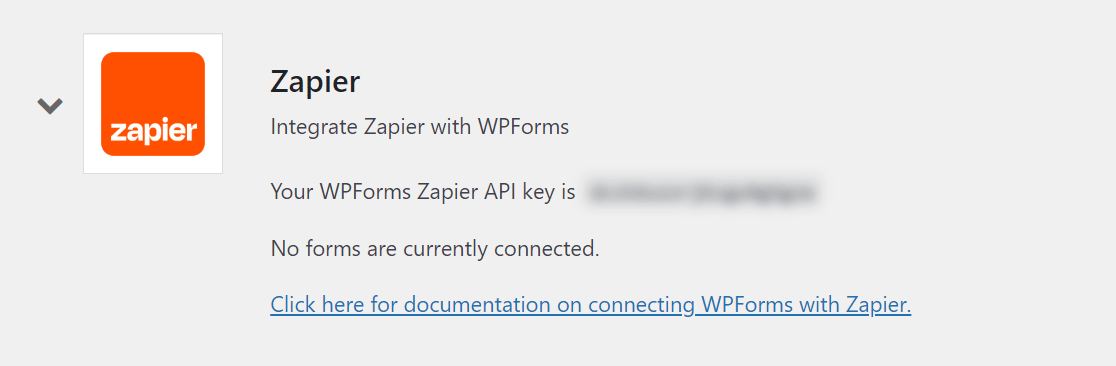Click "Your WPForms Zapier API key is" label

click(x=423, y=192)
